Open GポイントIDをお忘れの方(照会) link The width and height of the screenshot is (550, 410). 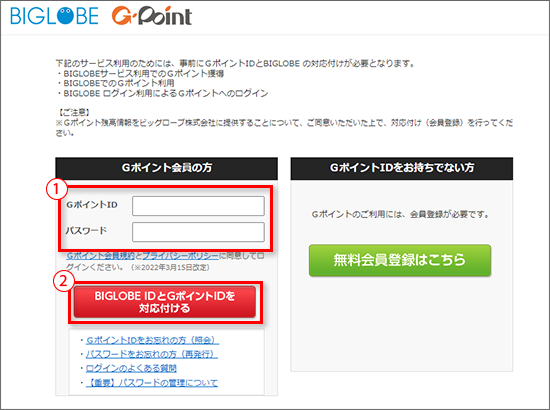[x=152, y=340]
